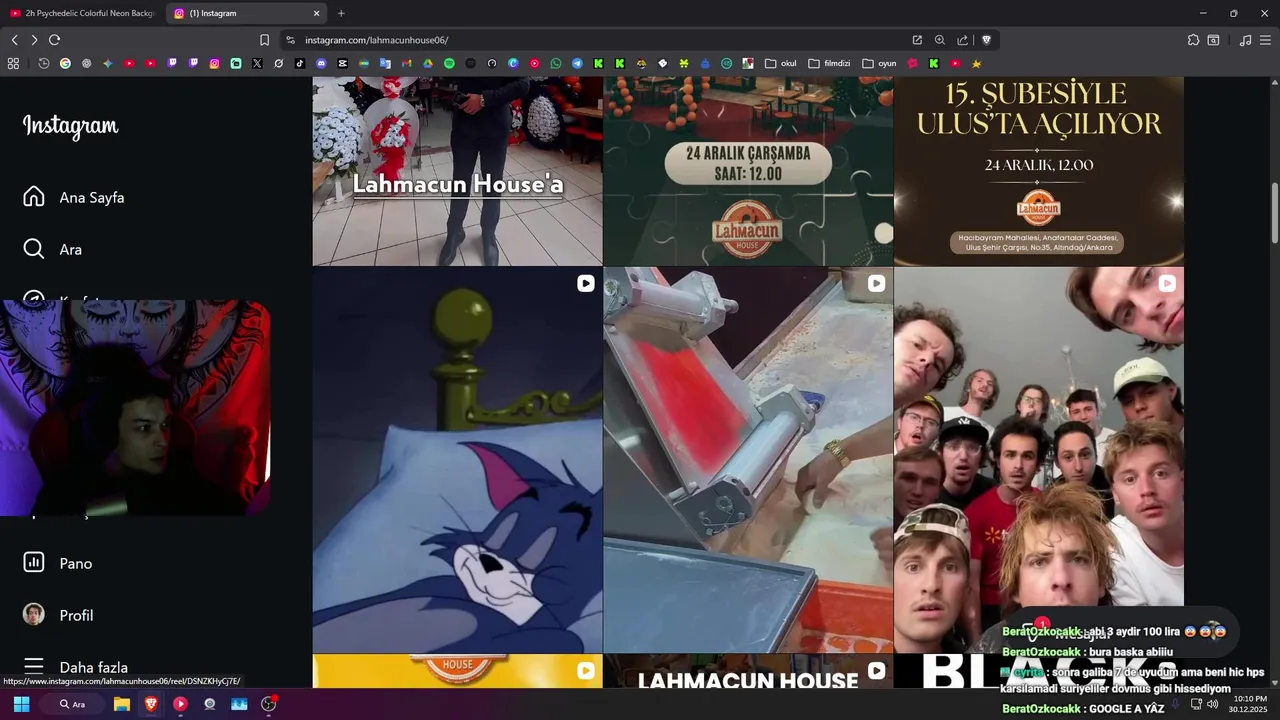Open the Google bookmark
Screen dimensions: 1280x720
pos(65,63)
